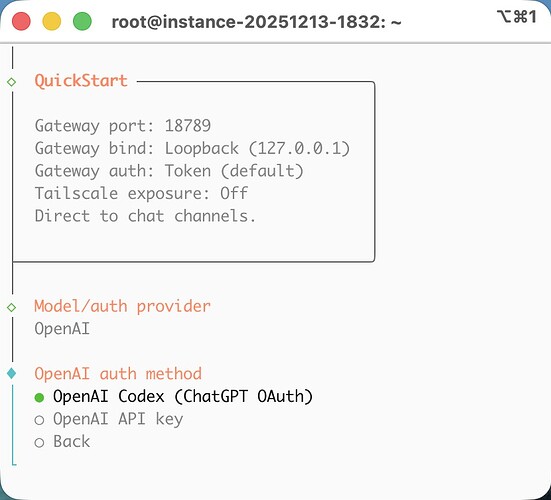Choose the OpenAI API key option
Screen dimensions: 551x500
pos(109,419)
